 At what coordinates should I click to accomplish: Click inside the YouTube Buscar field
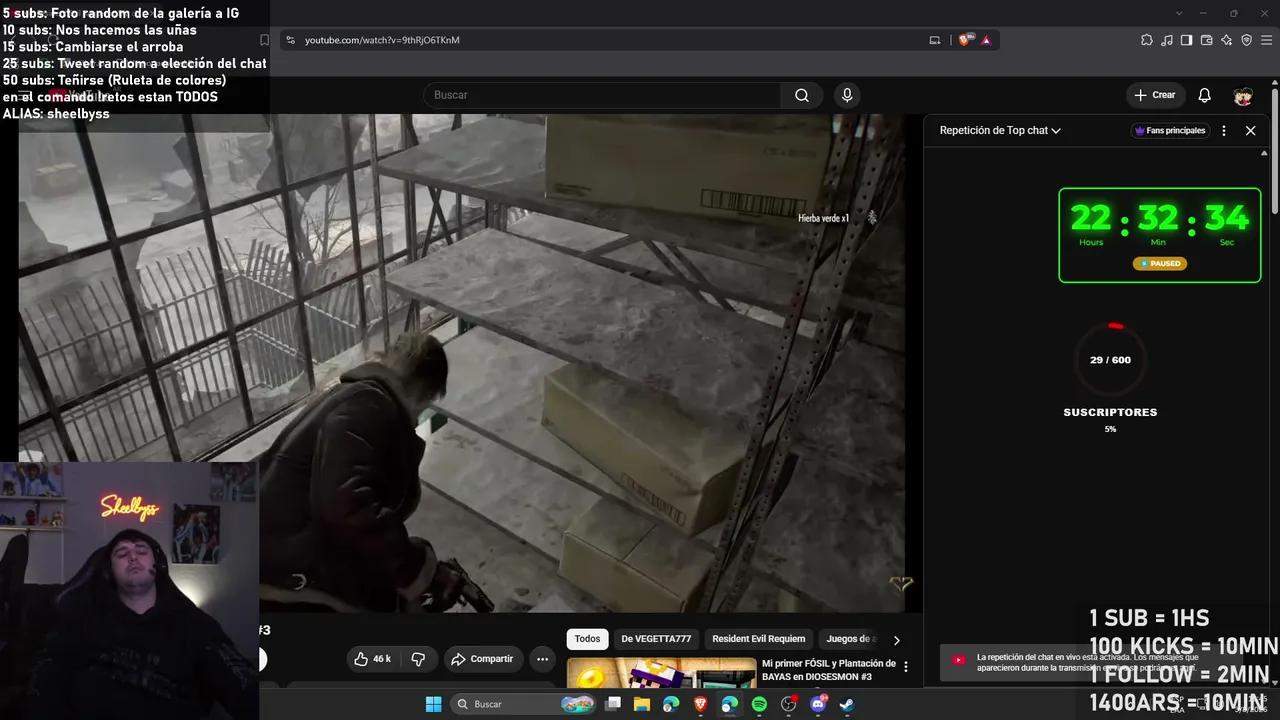coord(603,95)
